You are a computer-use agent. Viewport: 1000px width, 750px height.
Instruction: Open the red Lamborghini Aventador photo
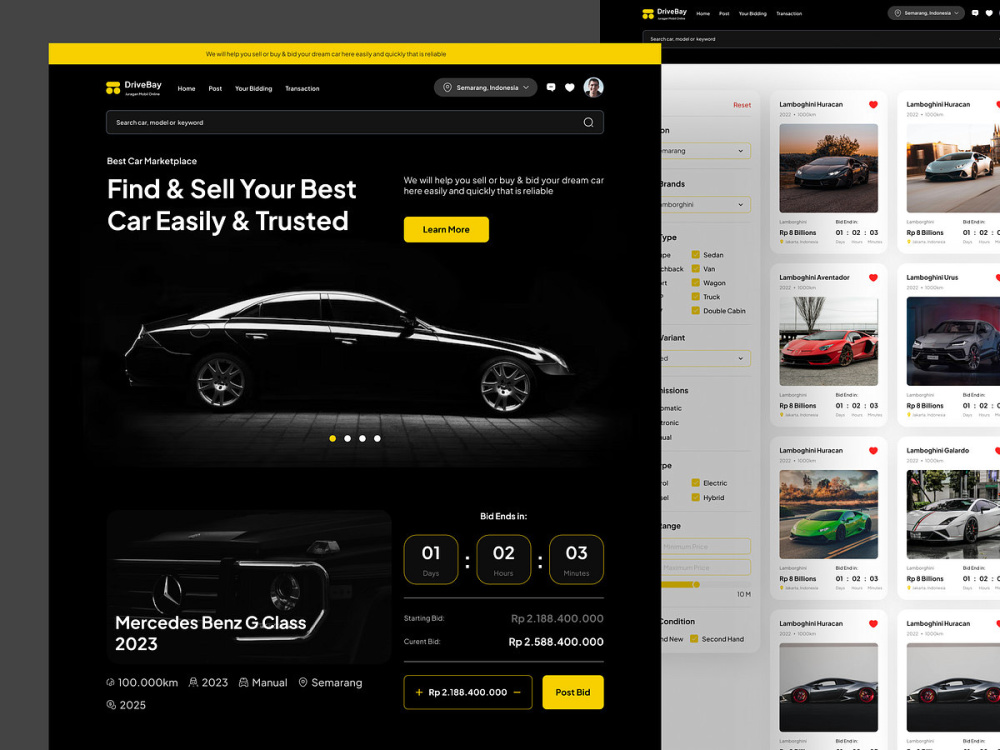pos(828,341)
